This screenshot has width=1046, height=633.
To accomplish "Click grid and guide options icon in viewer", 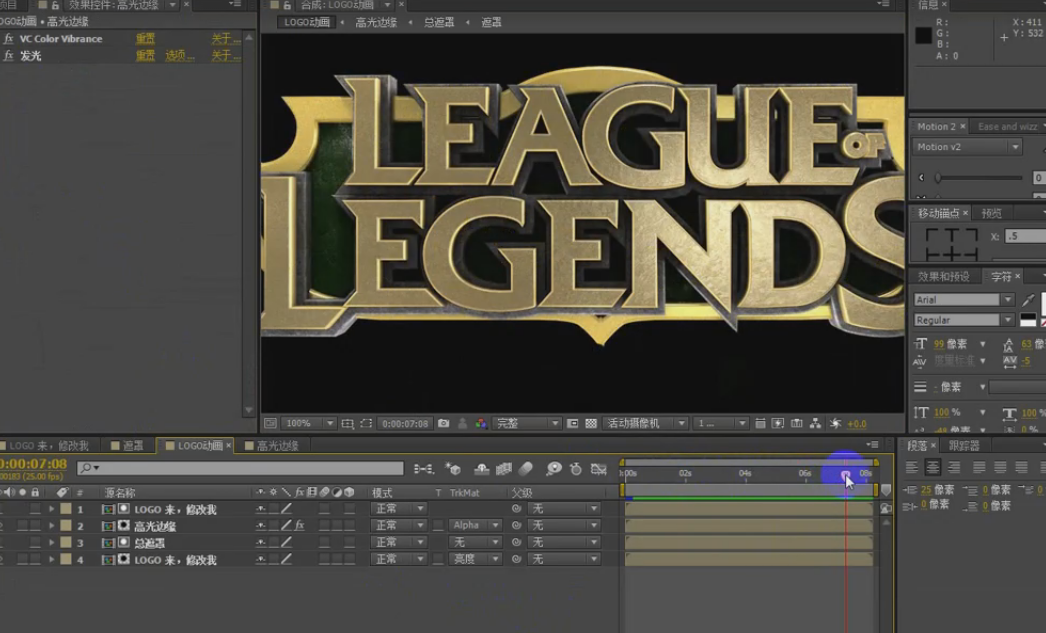I will (x=348, y=424).
